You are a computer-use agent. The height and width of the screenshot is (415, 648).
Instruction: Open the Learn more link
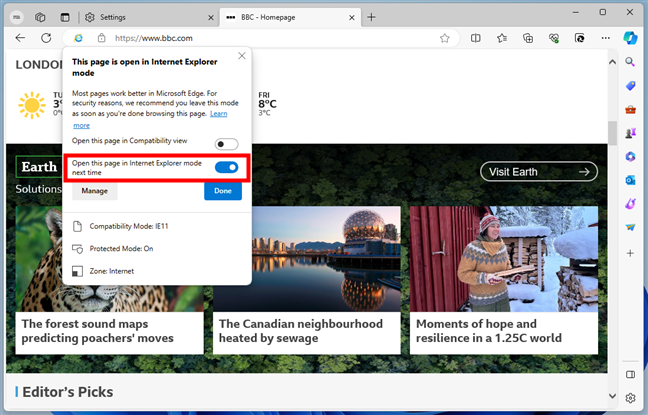219,114
